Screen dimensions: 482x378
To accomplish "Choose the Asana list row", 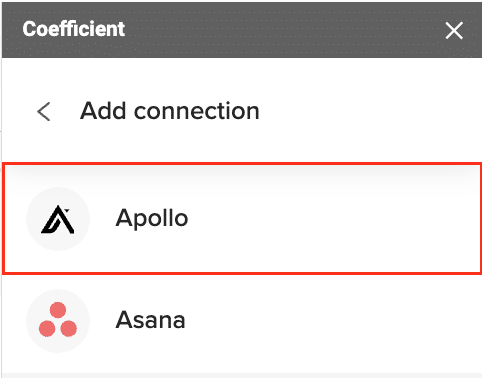I will pyautogui.click(x=242, y=323).
